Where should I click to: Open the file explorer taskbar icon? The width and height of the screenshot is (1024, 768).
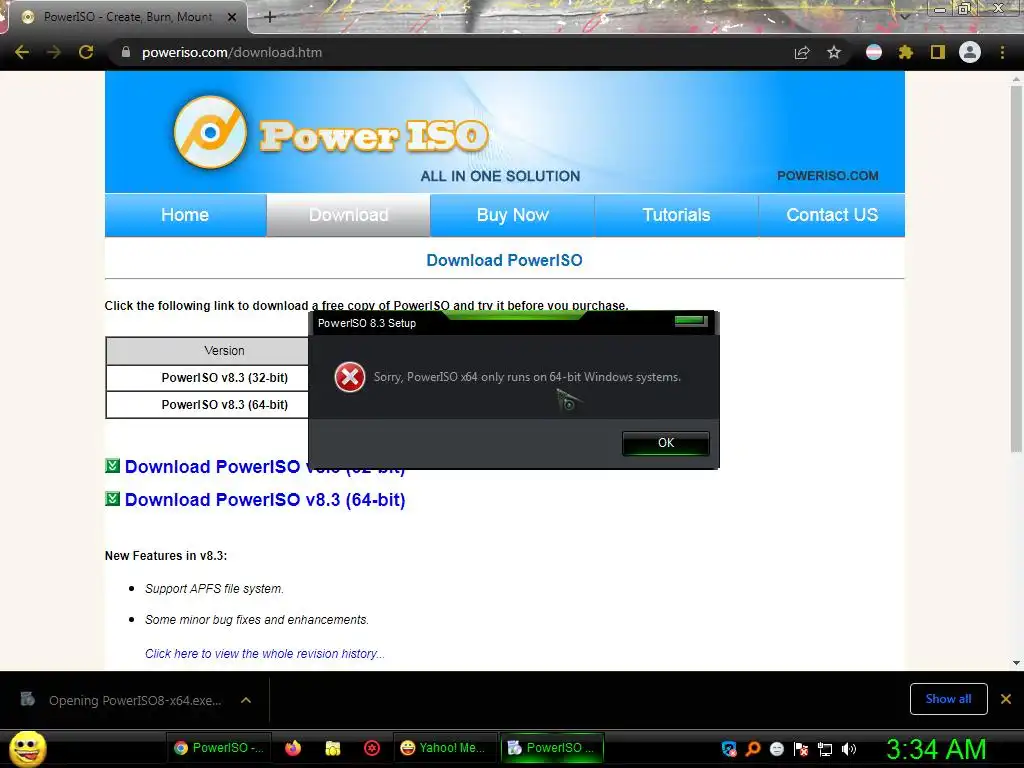[x=333, y=748]
